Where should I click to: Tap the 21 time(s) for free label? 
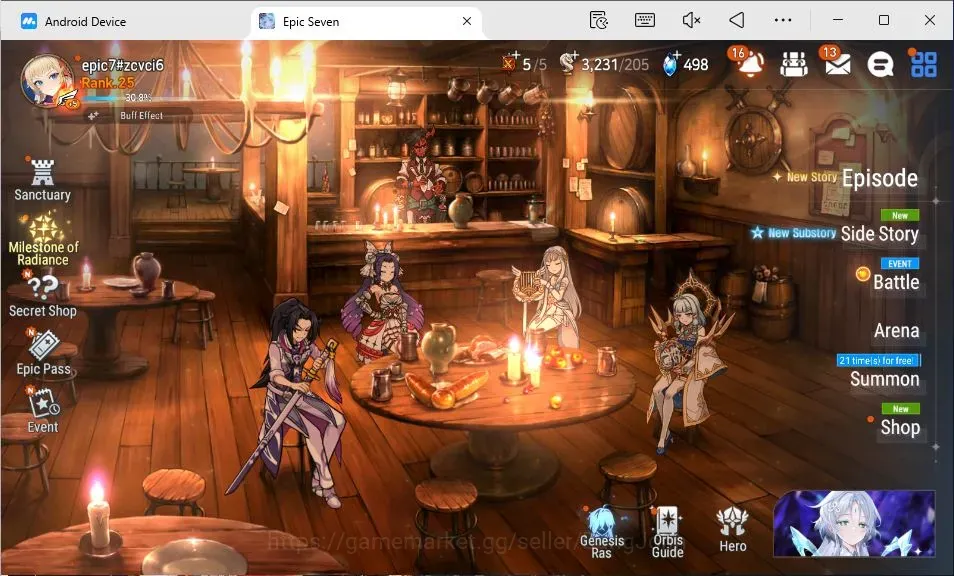pos(878,361)
